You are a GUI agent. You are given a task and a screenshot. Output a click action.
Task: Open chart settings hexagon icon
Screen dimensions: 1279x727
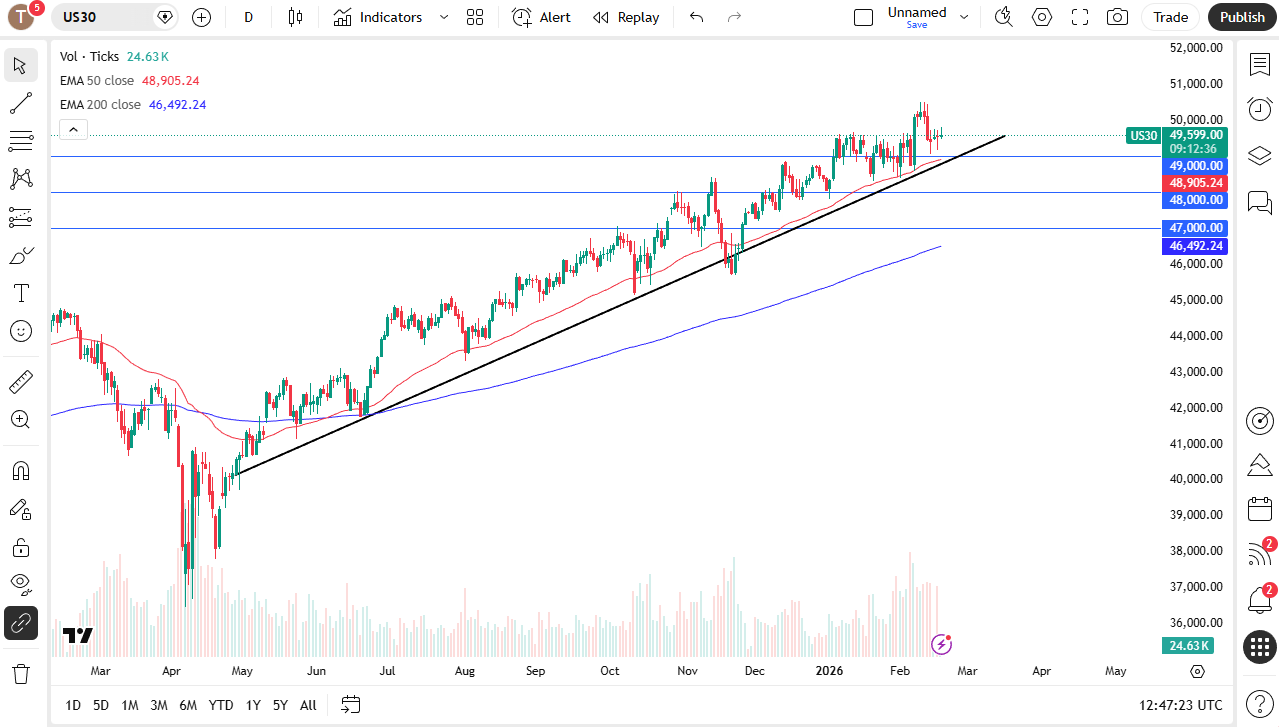coord(1042,17)
